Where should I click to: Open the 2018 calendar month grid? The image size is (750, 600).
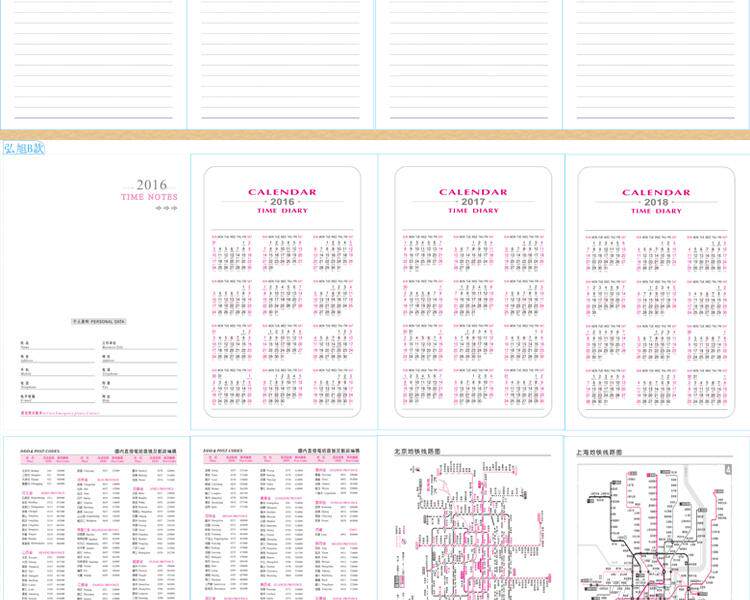pyautogui.click(x=656, y=321)
